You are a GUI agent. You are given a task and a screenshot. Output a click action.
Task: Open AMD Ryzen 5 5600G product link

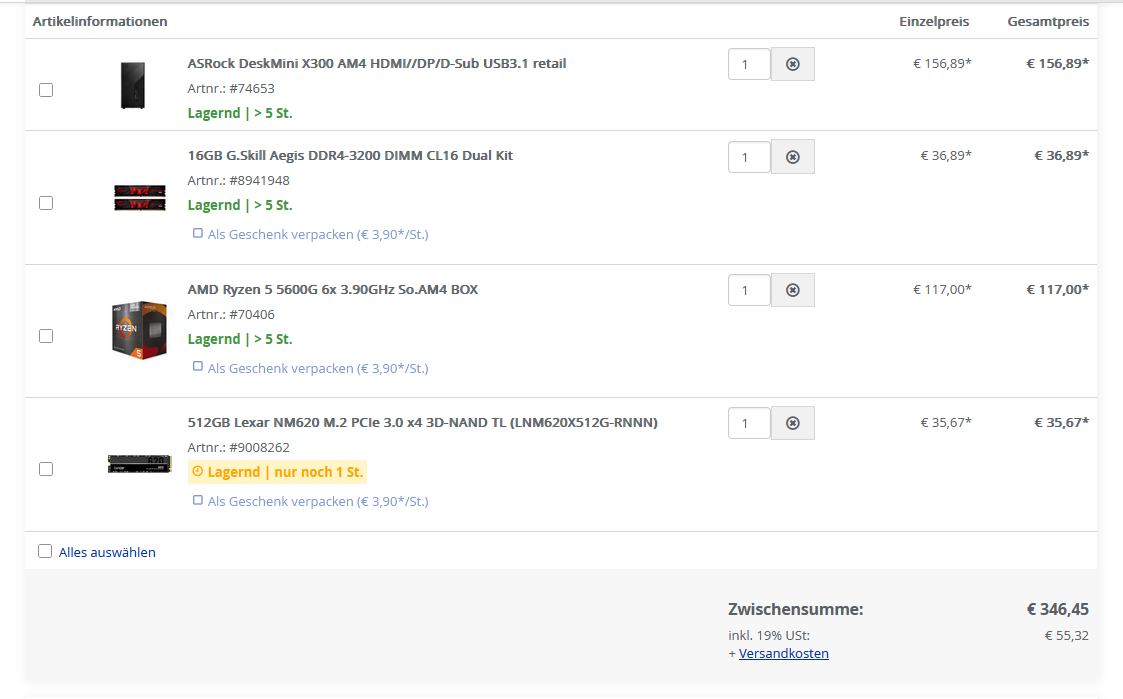(332, 289)
